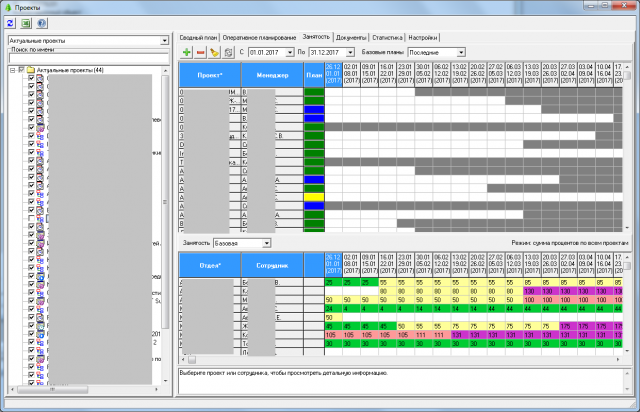The height and width of the screenshot is (412, 640).
Task: Click the employees grid horizontal scroll left arrow
Action: point(183,359)
